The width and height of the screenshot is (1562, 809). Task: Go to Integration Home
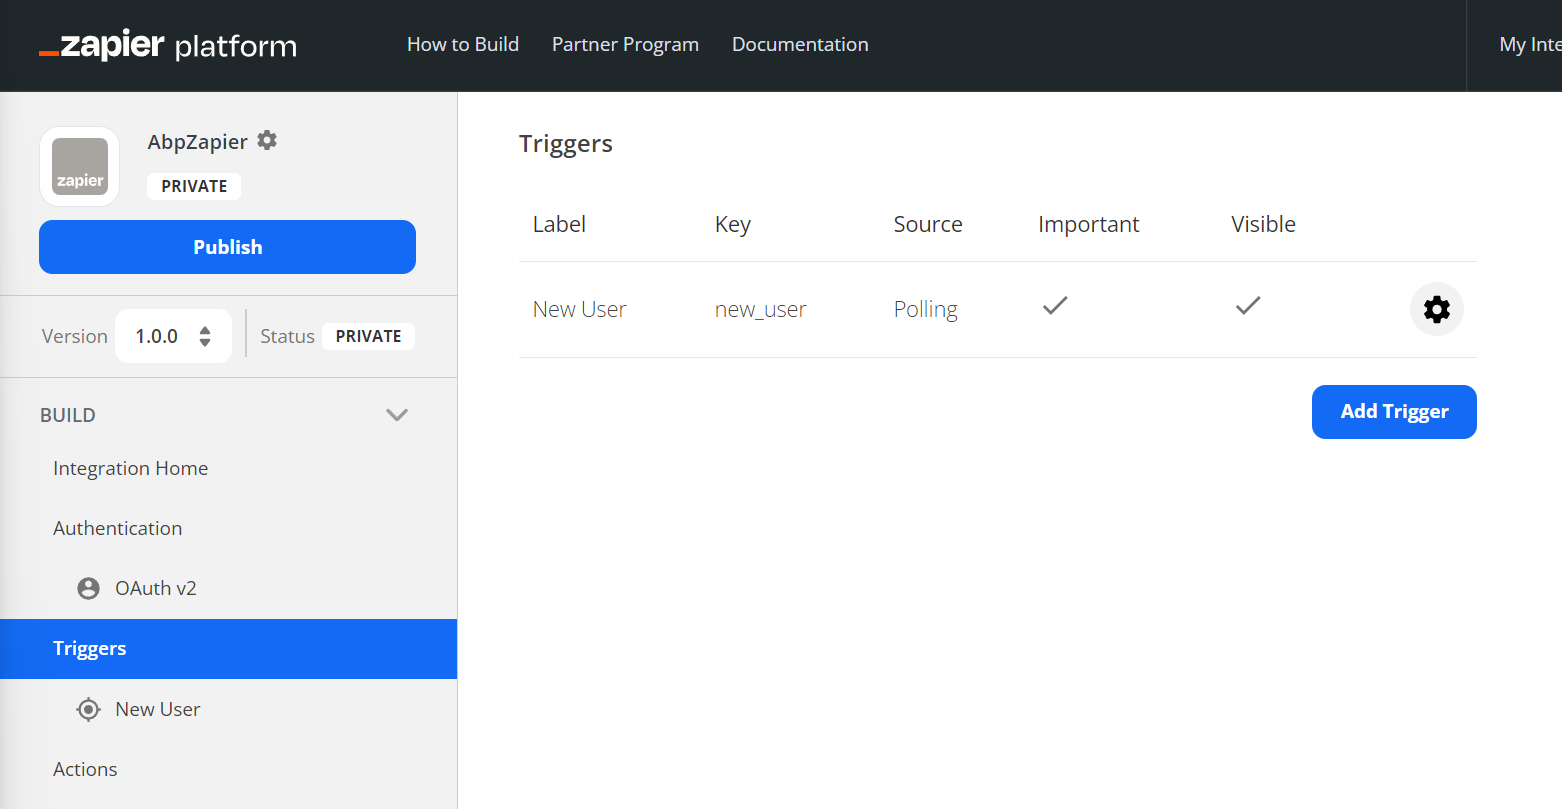(x=131, y=468)
